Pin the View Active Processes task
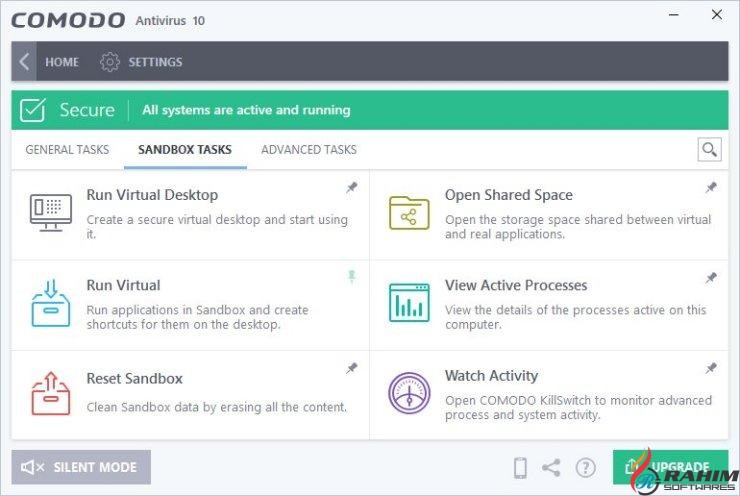740x496 pixels. pos(711,278)
